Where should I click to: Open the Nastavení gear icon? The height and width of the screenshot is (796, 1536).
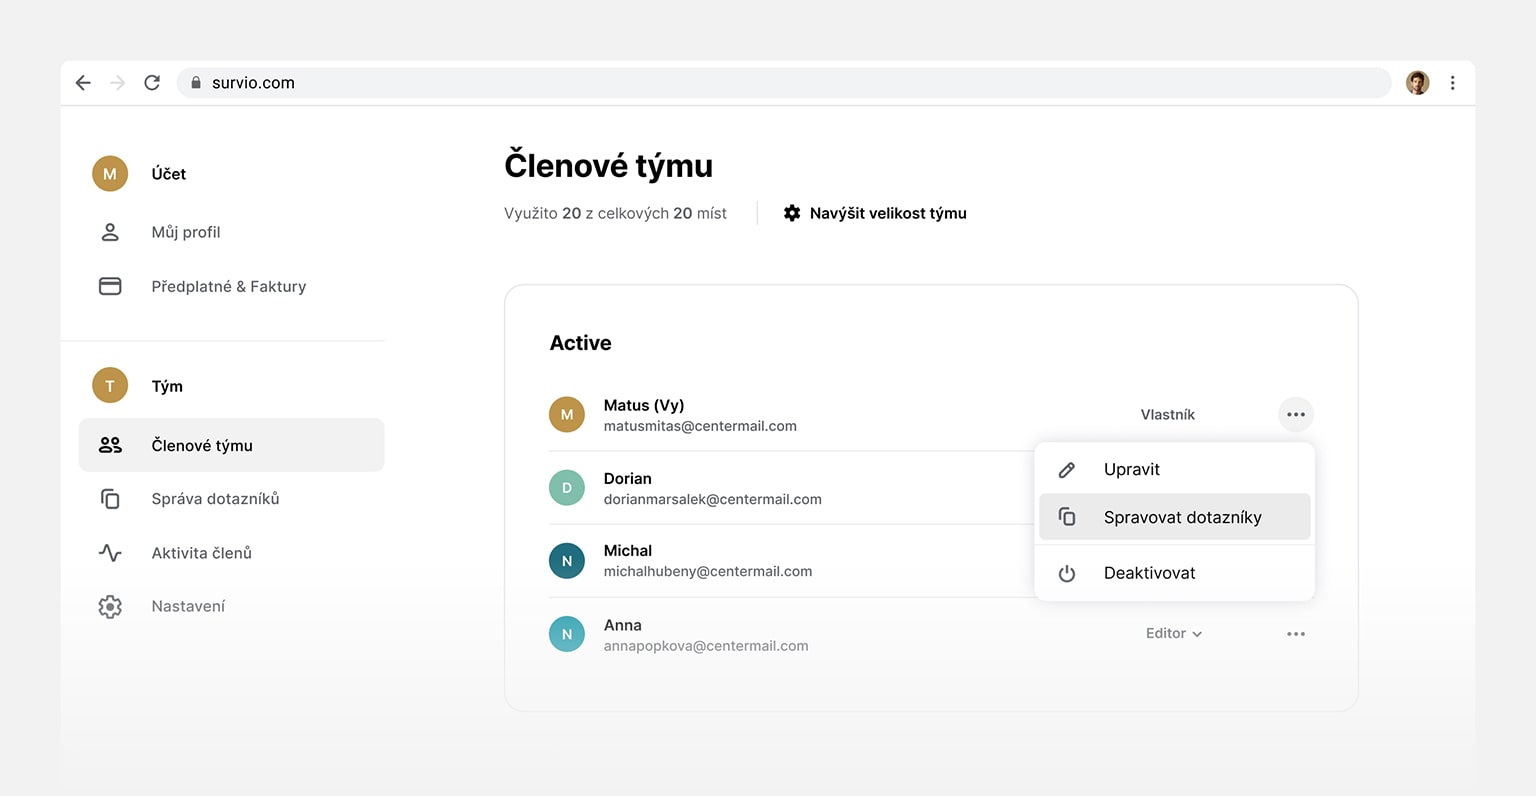tap(110, 605)
